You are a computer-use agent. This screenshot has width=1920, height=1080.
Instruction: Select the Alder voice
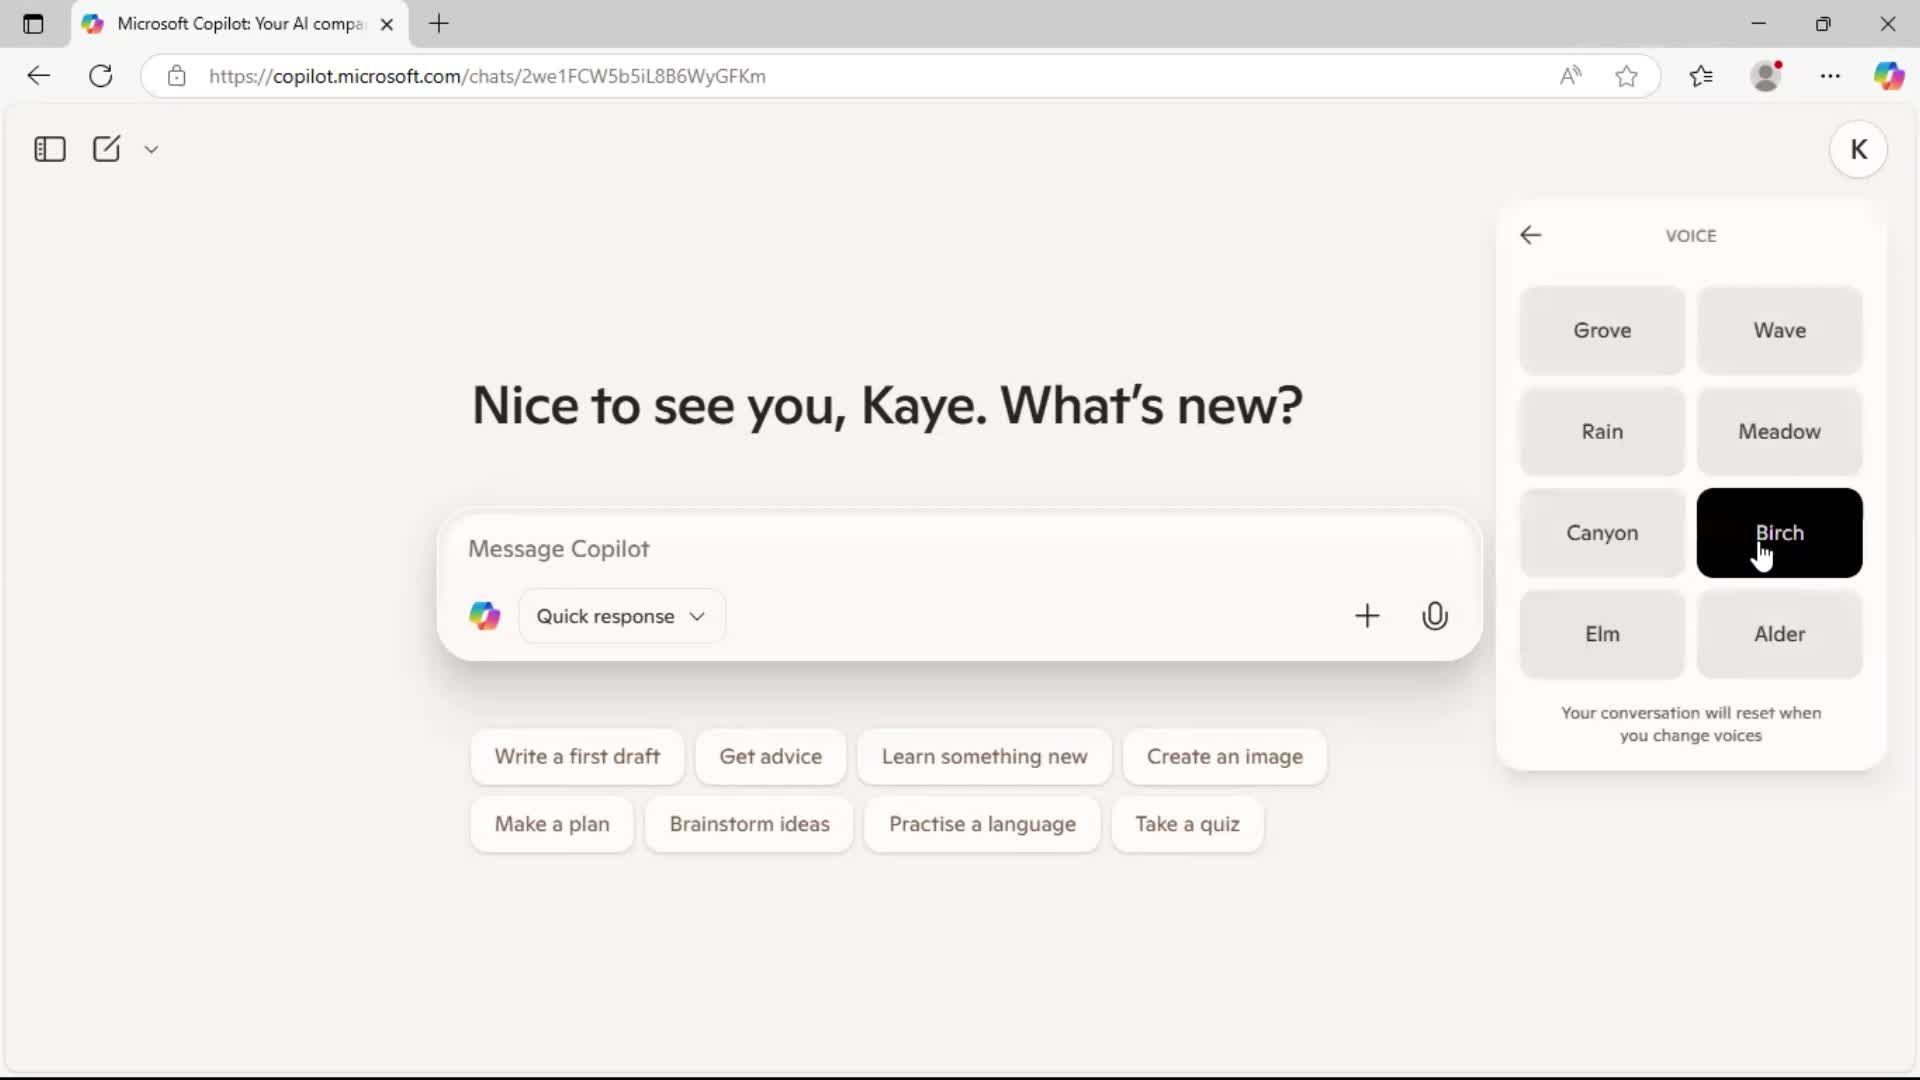coord(1779,634)
